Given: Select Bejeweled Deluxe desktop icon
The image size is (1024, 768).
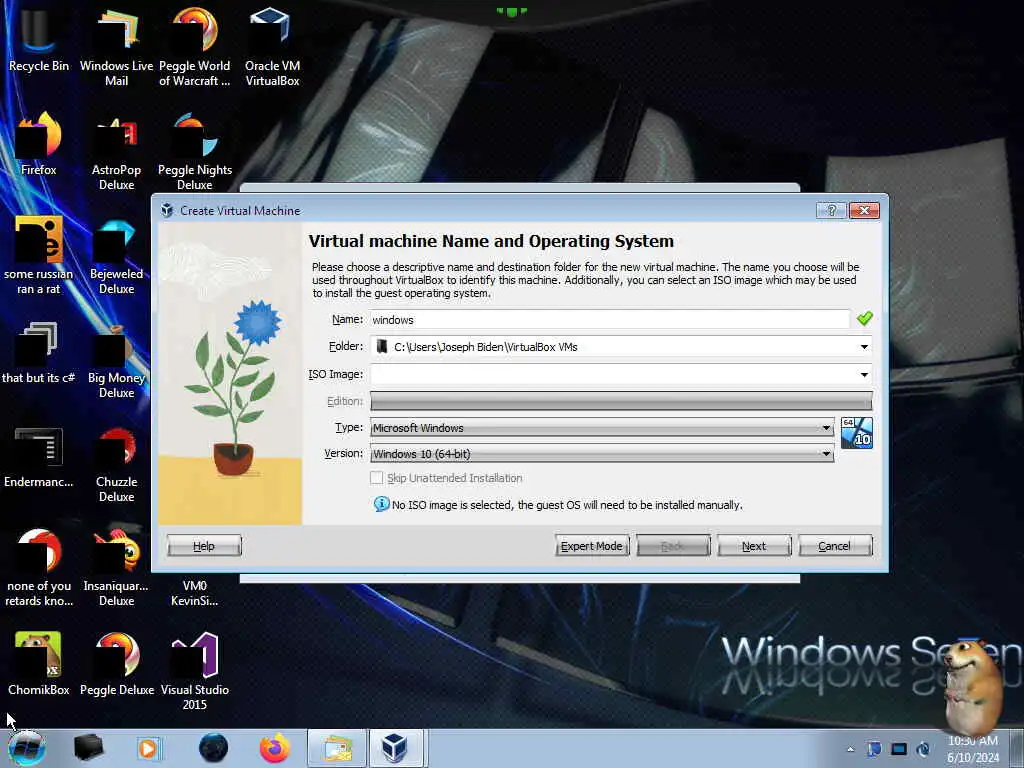Looking at the screenshot, I should coord(116,255).
